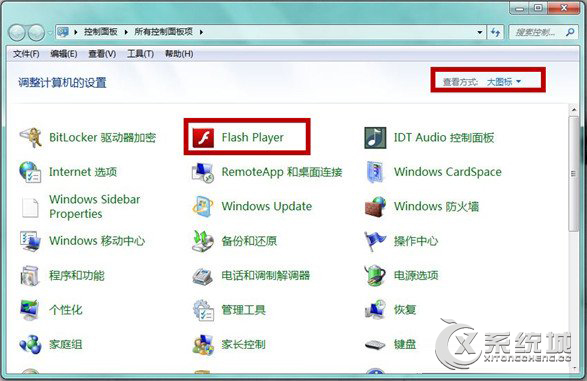Open the 电源选项 text link

point(416,276)
